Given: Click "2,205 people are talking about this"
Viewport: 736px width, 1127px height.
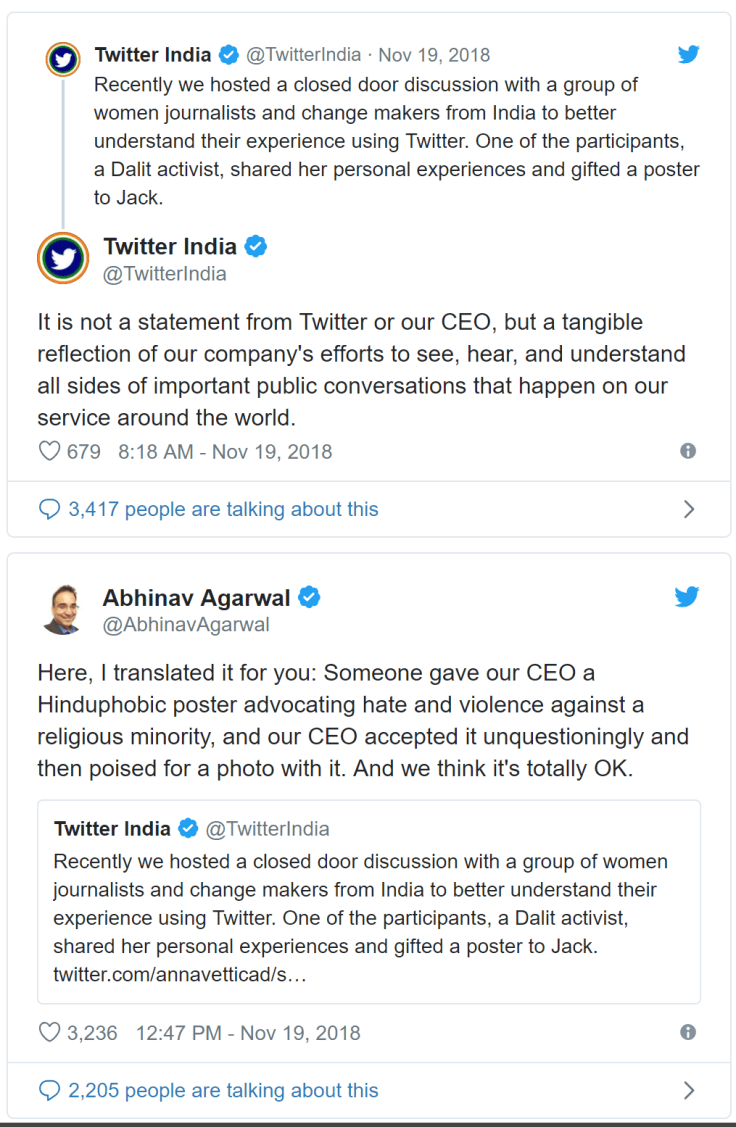Looking at the screenshot, I should point(223,1090).
